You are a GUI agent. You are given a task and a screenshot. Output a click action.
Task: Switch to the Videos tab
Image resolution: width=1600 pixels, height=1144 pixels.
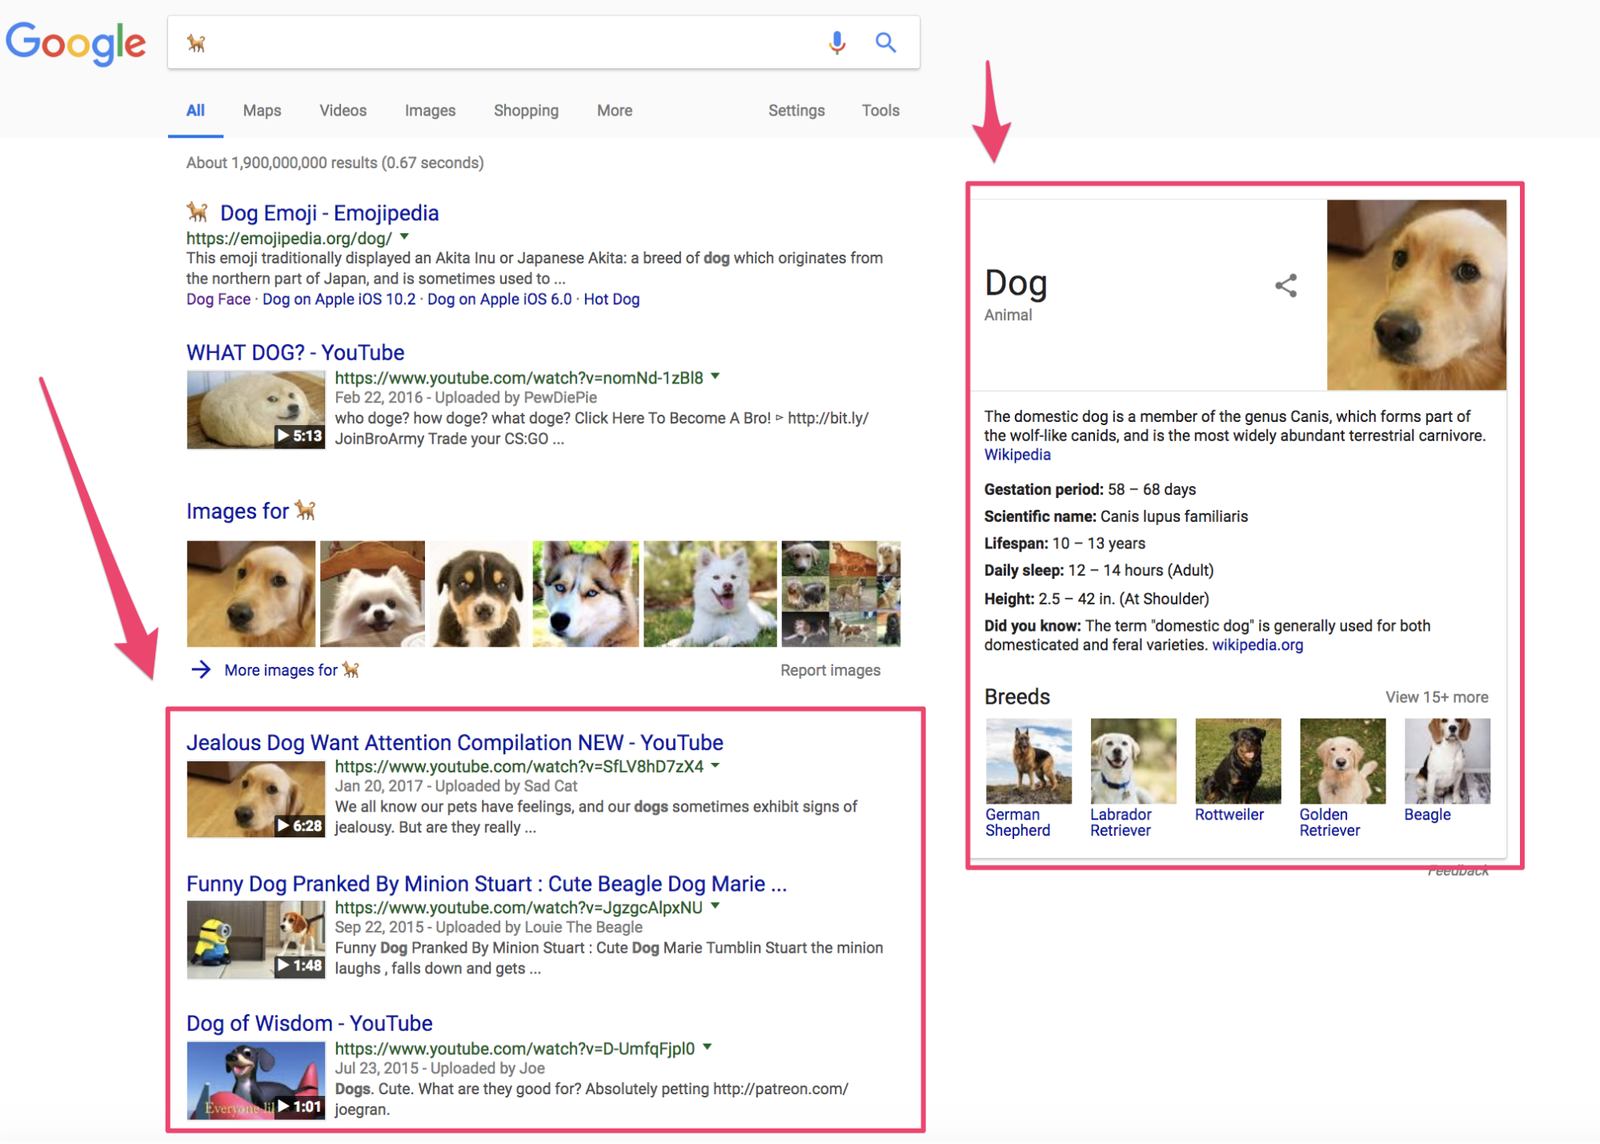point(343,111)
